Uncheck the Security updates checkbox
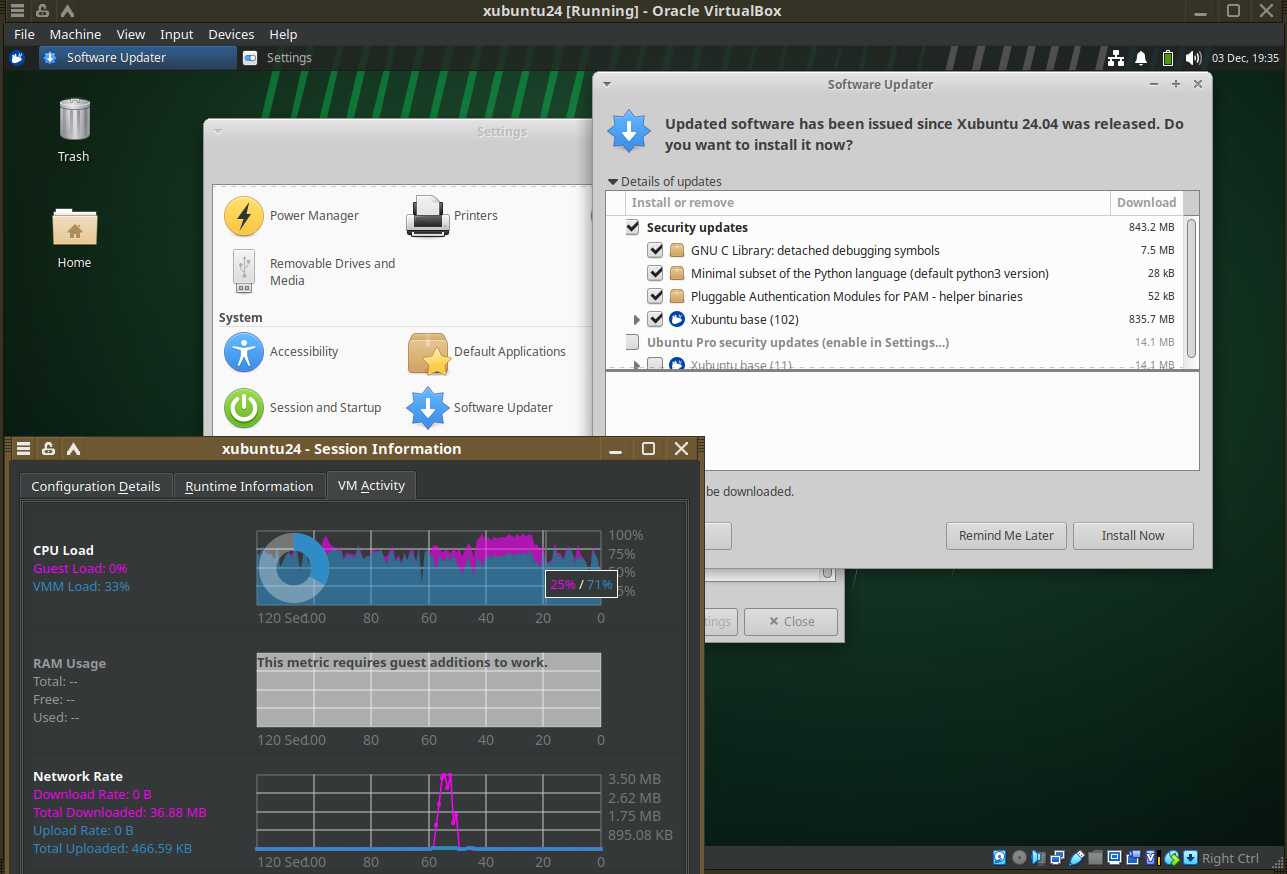The height and width of the screenshot is (874, 1287). coord(632,228)
